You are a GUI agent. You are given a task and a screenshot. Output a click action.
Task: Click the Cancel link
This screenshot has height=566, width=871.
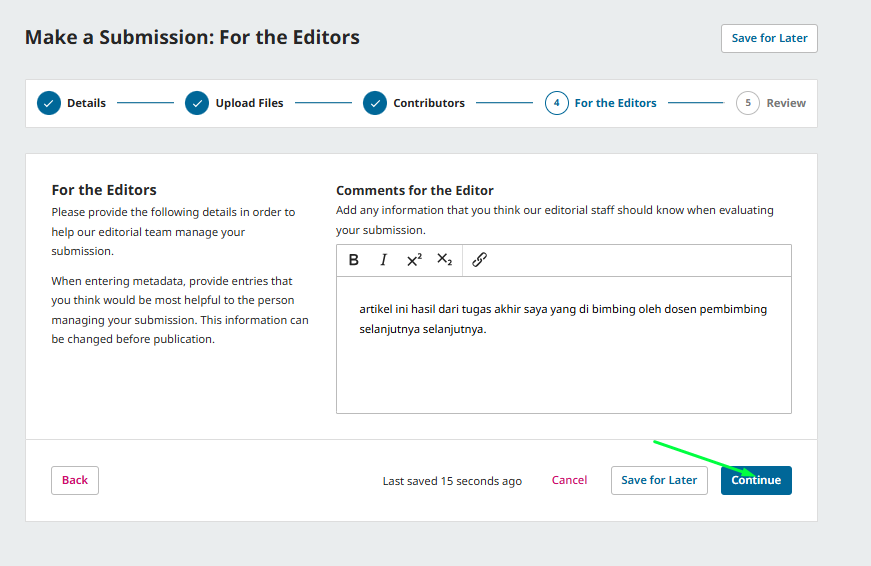[x=569, y=480]
